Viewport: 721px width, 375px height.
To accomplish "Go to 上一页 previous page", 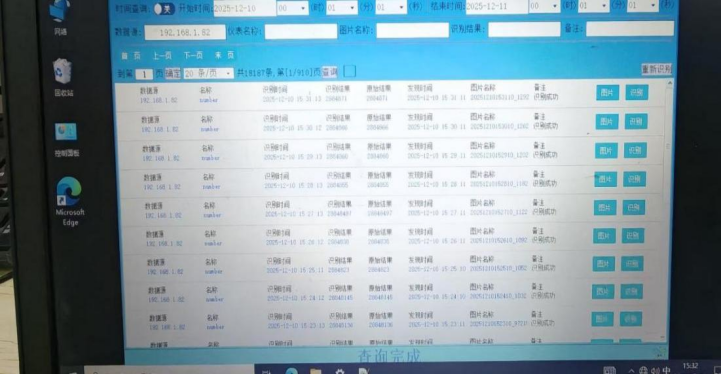I will coord(162,56).
